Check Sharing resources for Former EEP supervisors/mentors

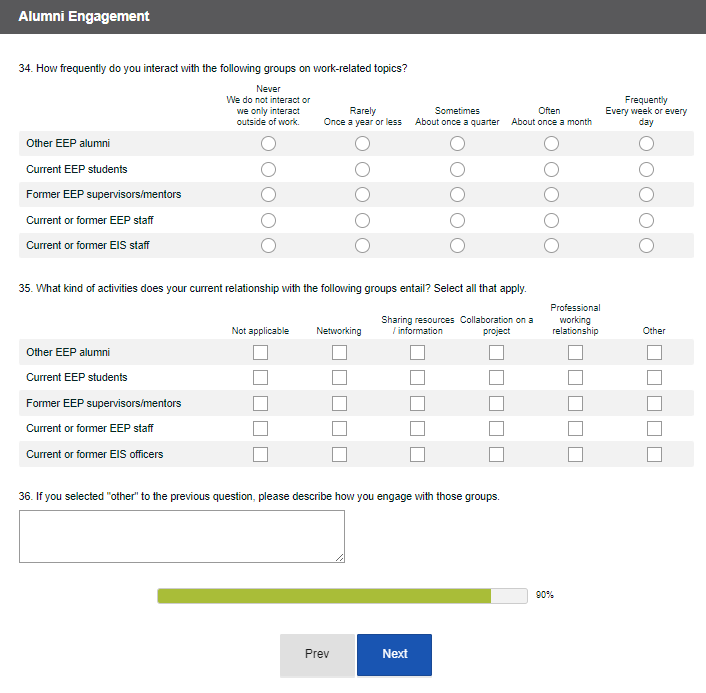tap(417, 403)
